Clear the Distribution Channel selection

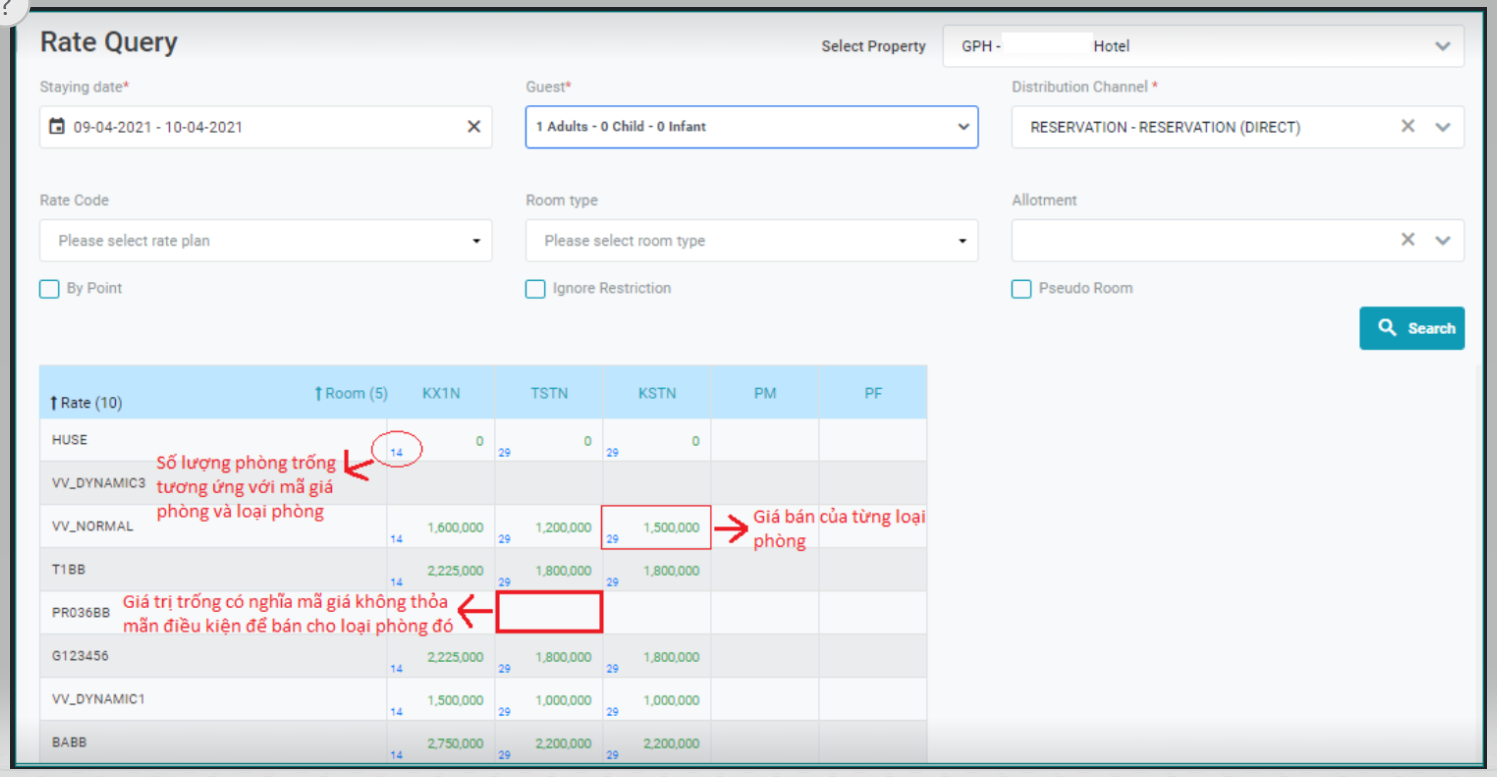click(1407, 127)
